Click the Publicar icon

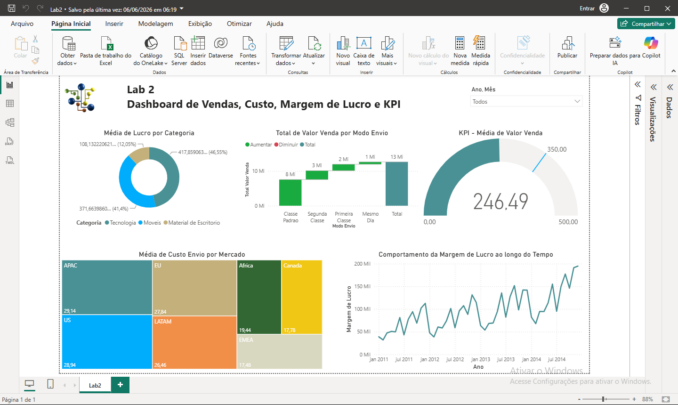(567, 44)
